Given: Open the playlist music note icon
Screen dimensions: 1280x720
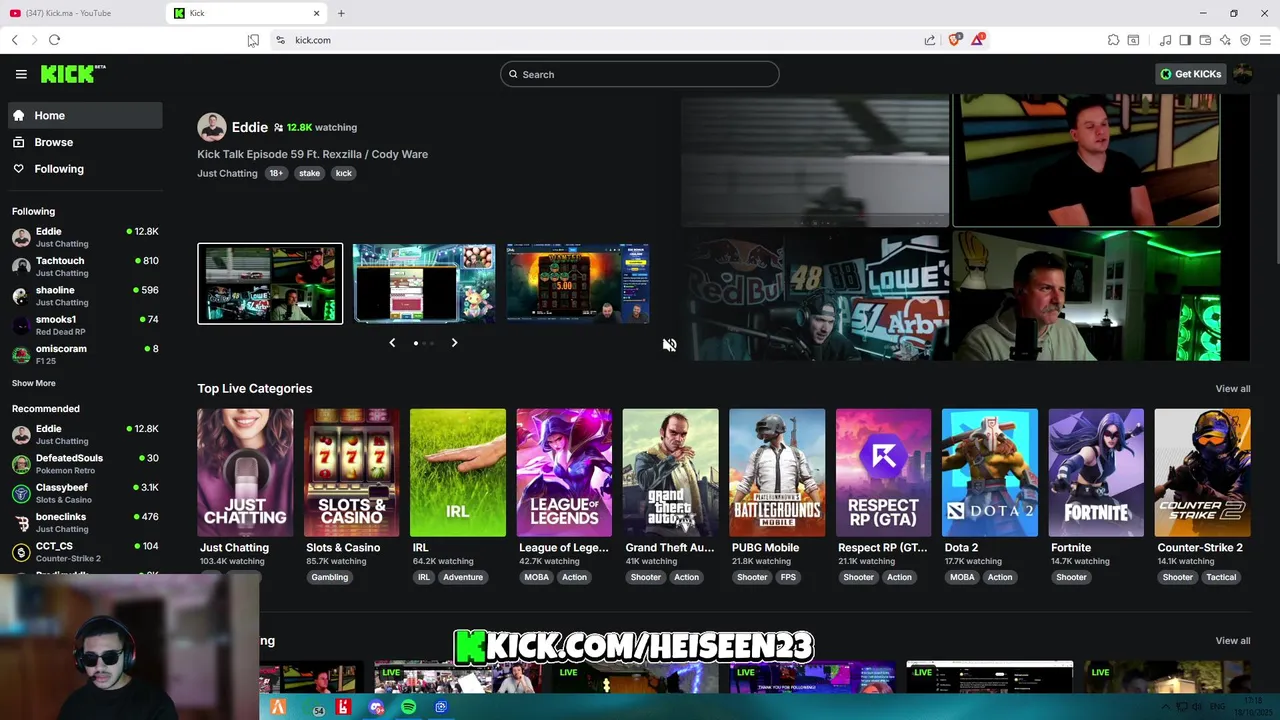Looking at the screenshot, I should pyautogui.click(x=1165, y=40).
